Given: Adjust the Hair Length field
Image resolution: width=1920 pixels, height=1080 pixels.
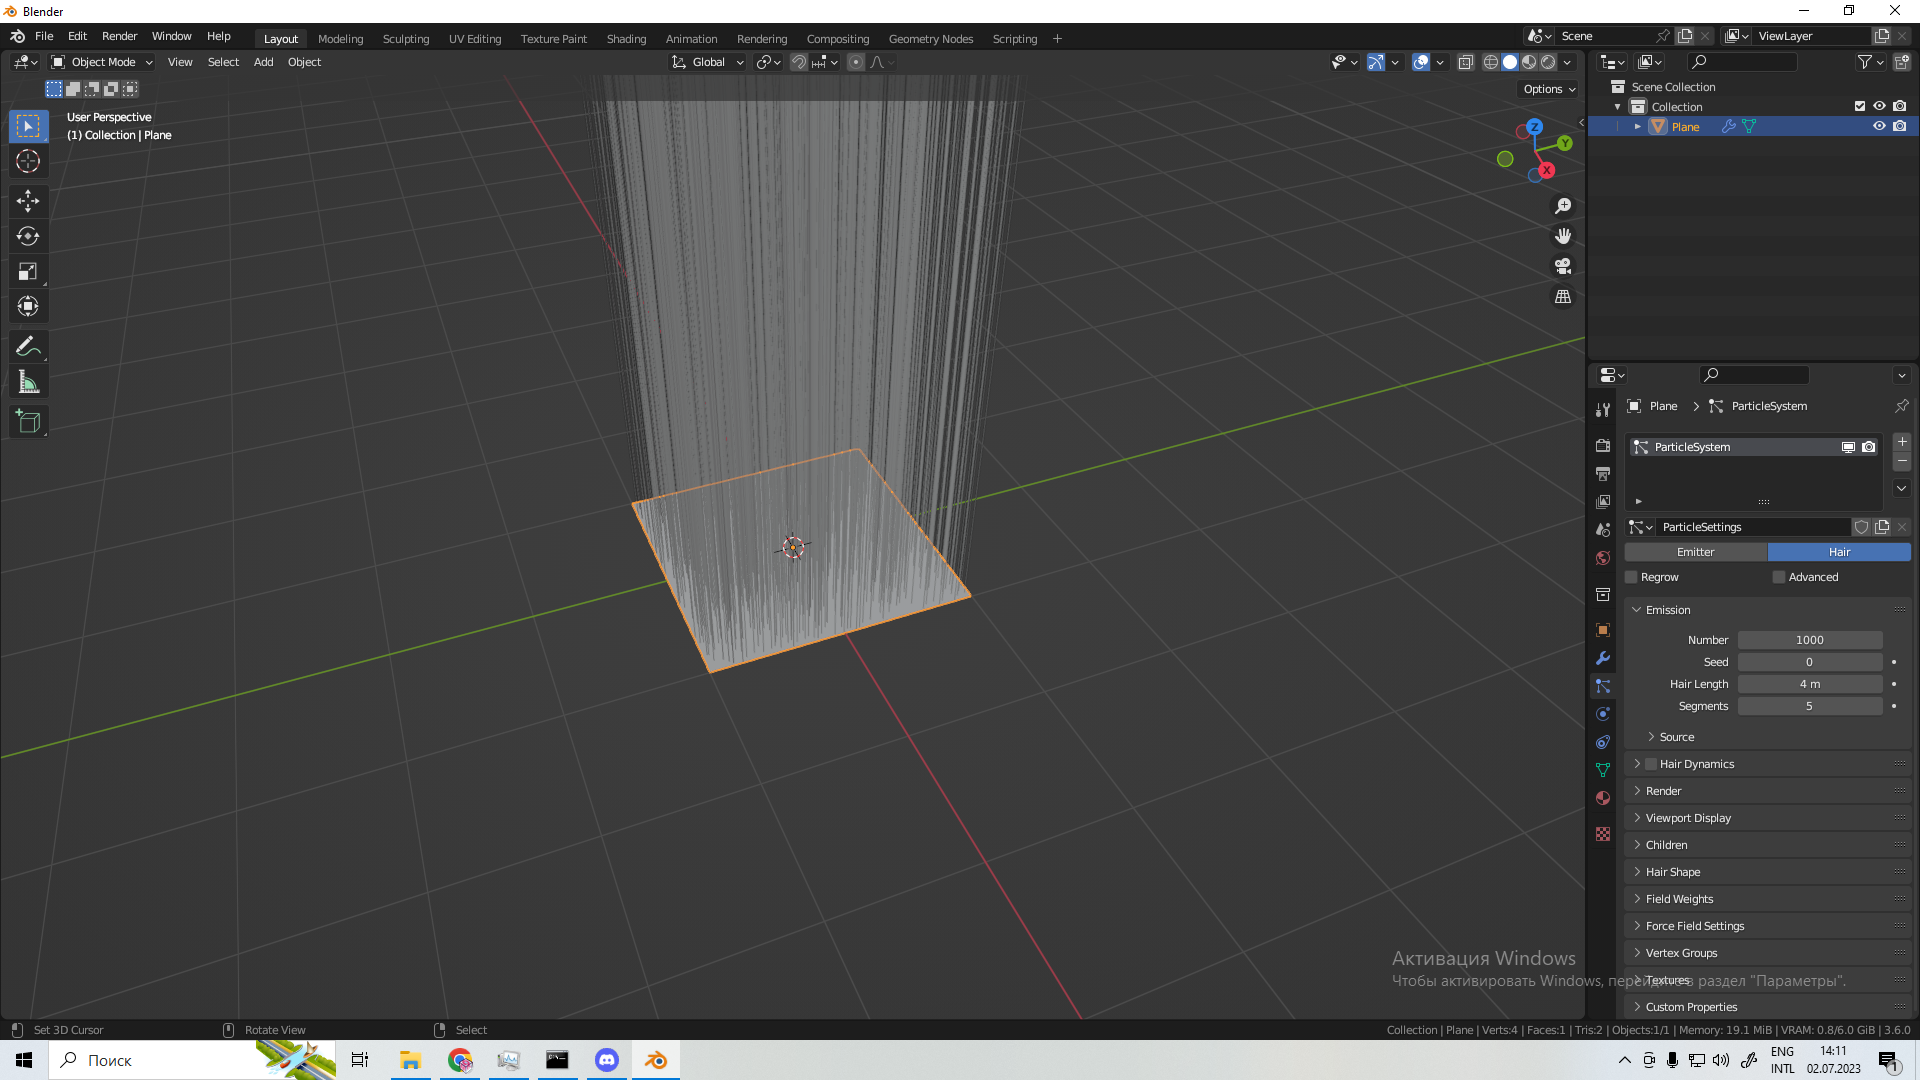Looking at the screenshot, I should [x=1809, y=684].
